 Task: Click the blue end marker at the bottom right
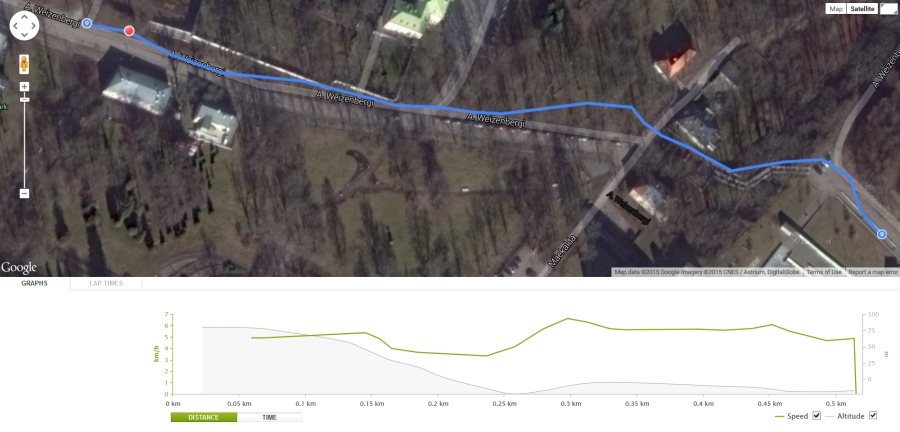(x=882, y=234)
